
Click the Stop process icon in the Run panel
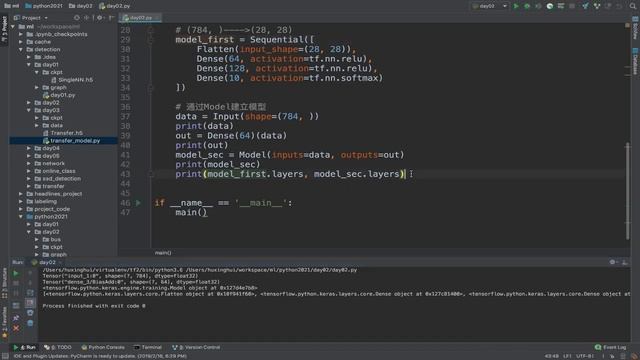(x=16, y=283)
